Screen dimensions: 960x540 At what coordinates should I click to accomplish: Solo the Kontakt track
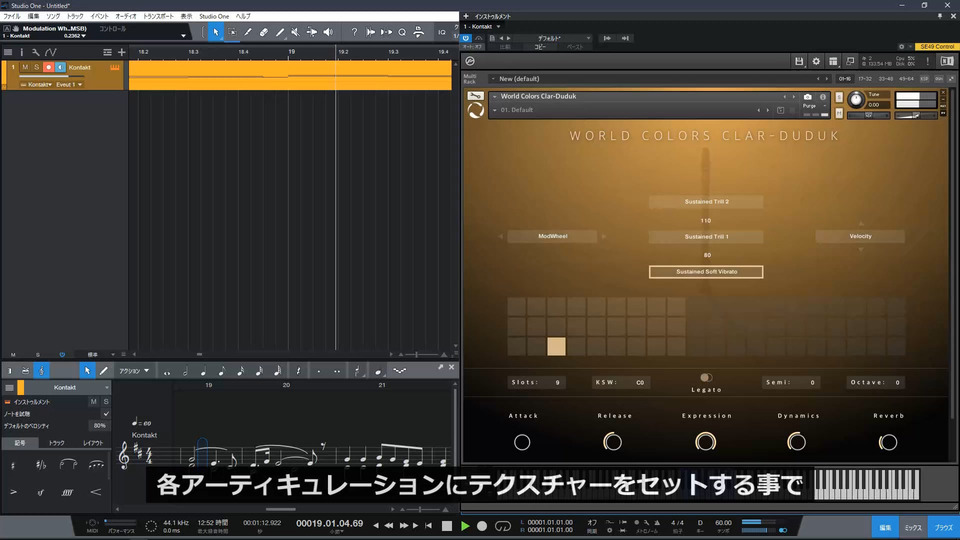37,67
